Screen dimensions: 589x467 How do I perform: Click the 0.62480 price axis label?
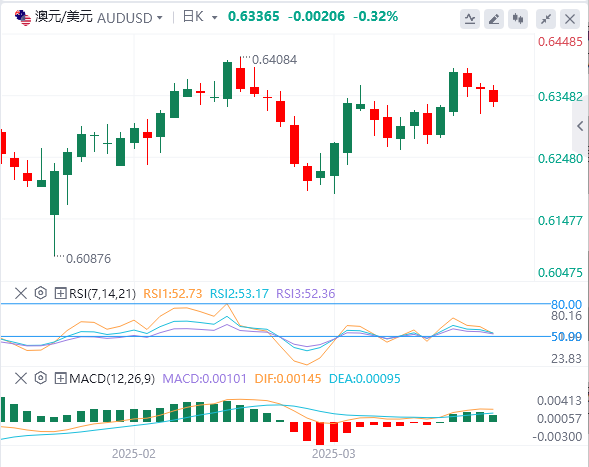click(560, 159)
